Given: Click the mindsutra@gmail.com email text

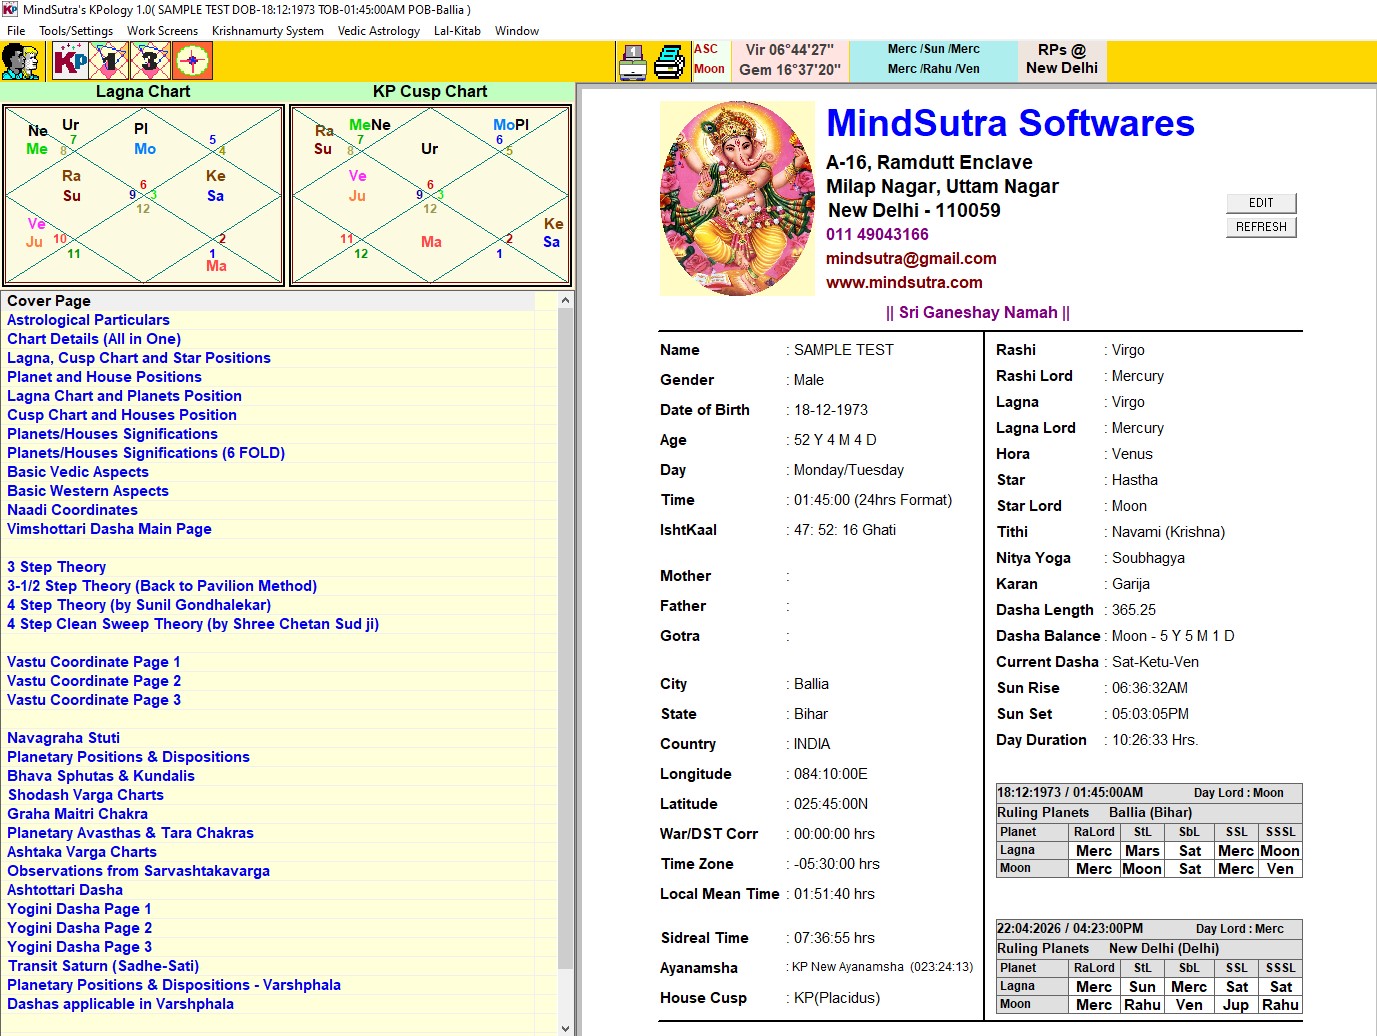Looking at the screenshot, I should [x=911, y=259].
